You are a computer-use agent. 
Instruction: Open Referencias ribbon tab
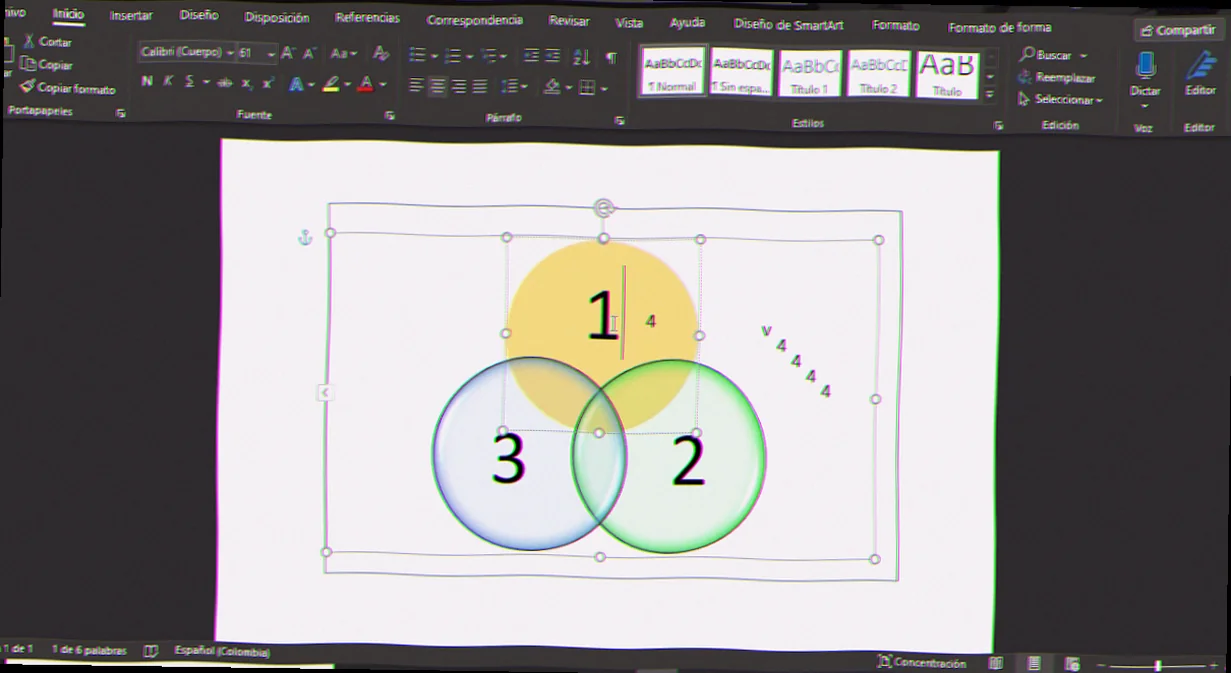[367, 18]
